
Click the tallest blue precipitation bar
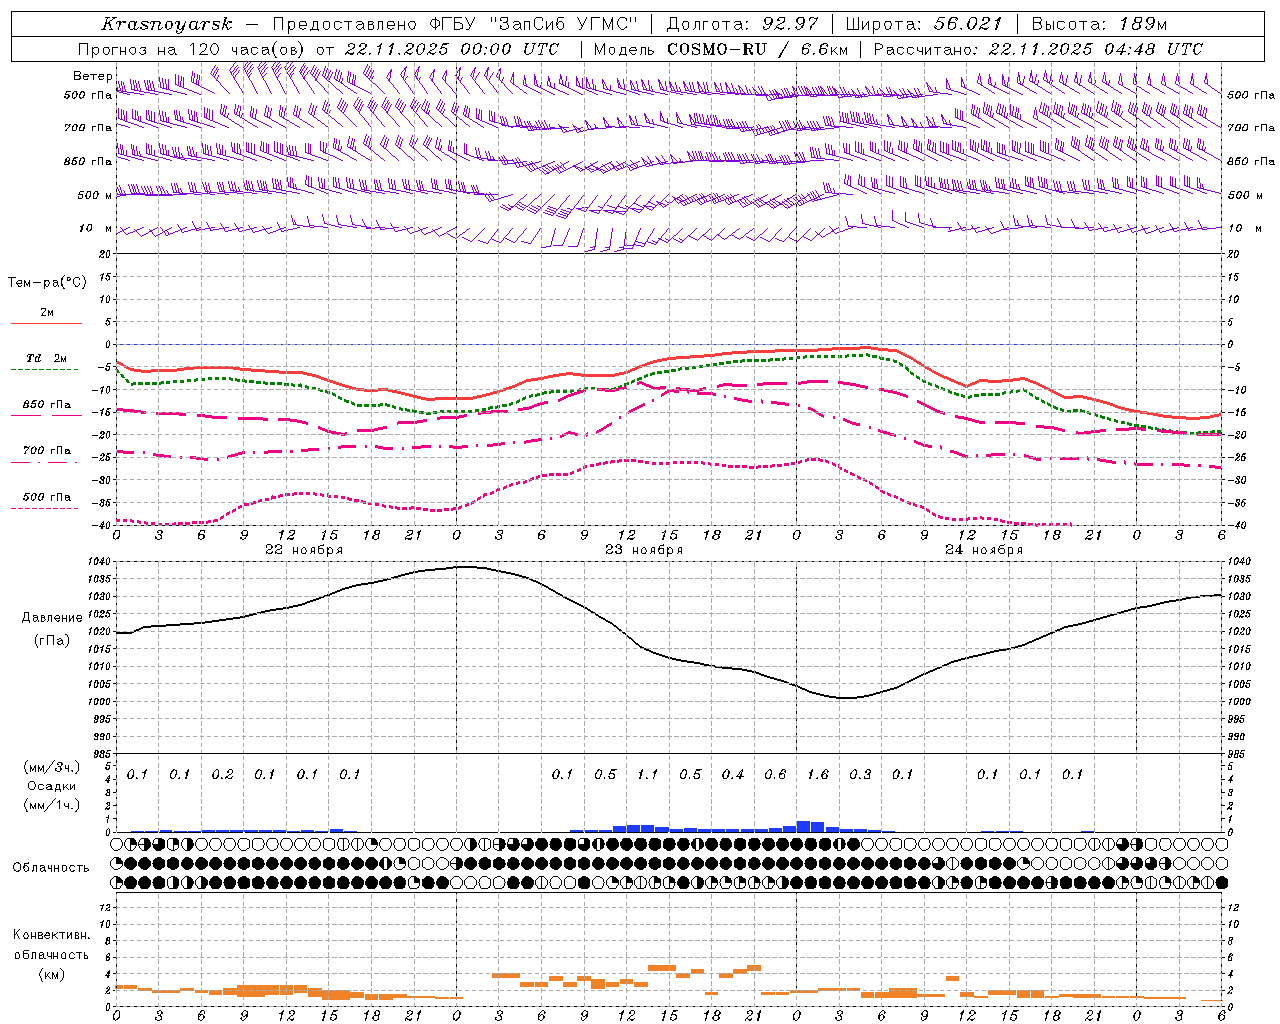click(x=804, y=826)
